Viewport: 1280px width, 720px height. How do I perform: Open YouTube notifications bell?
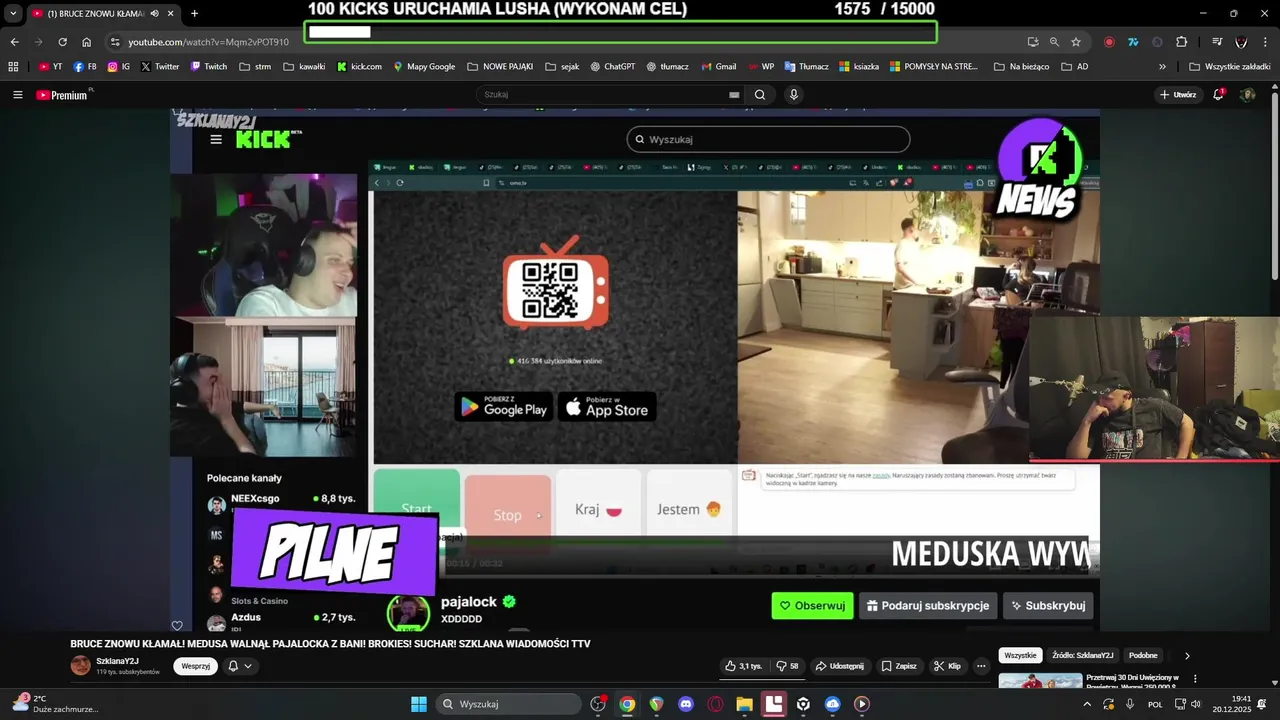tap(1218, 95)
